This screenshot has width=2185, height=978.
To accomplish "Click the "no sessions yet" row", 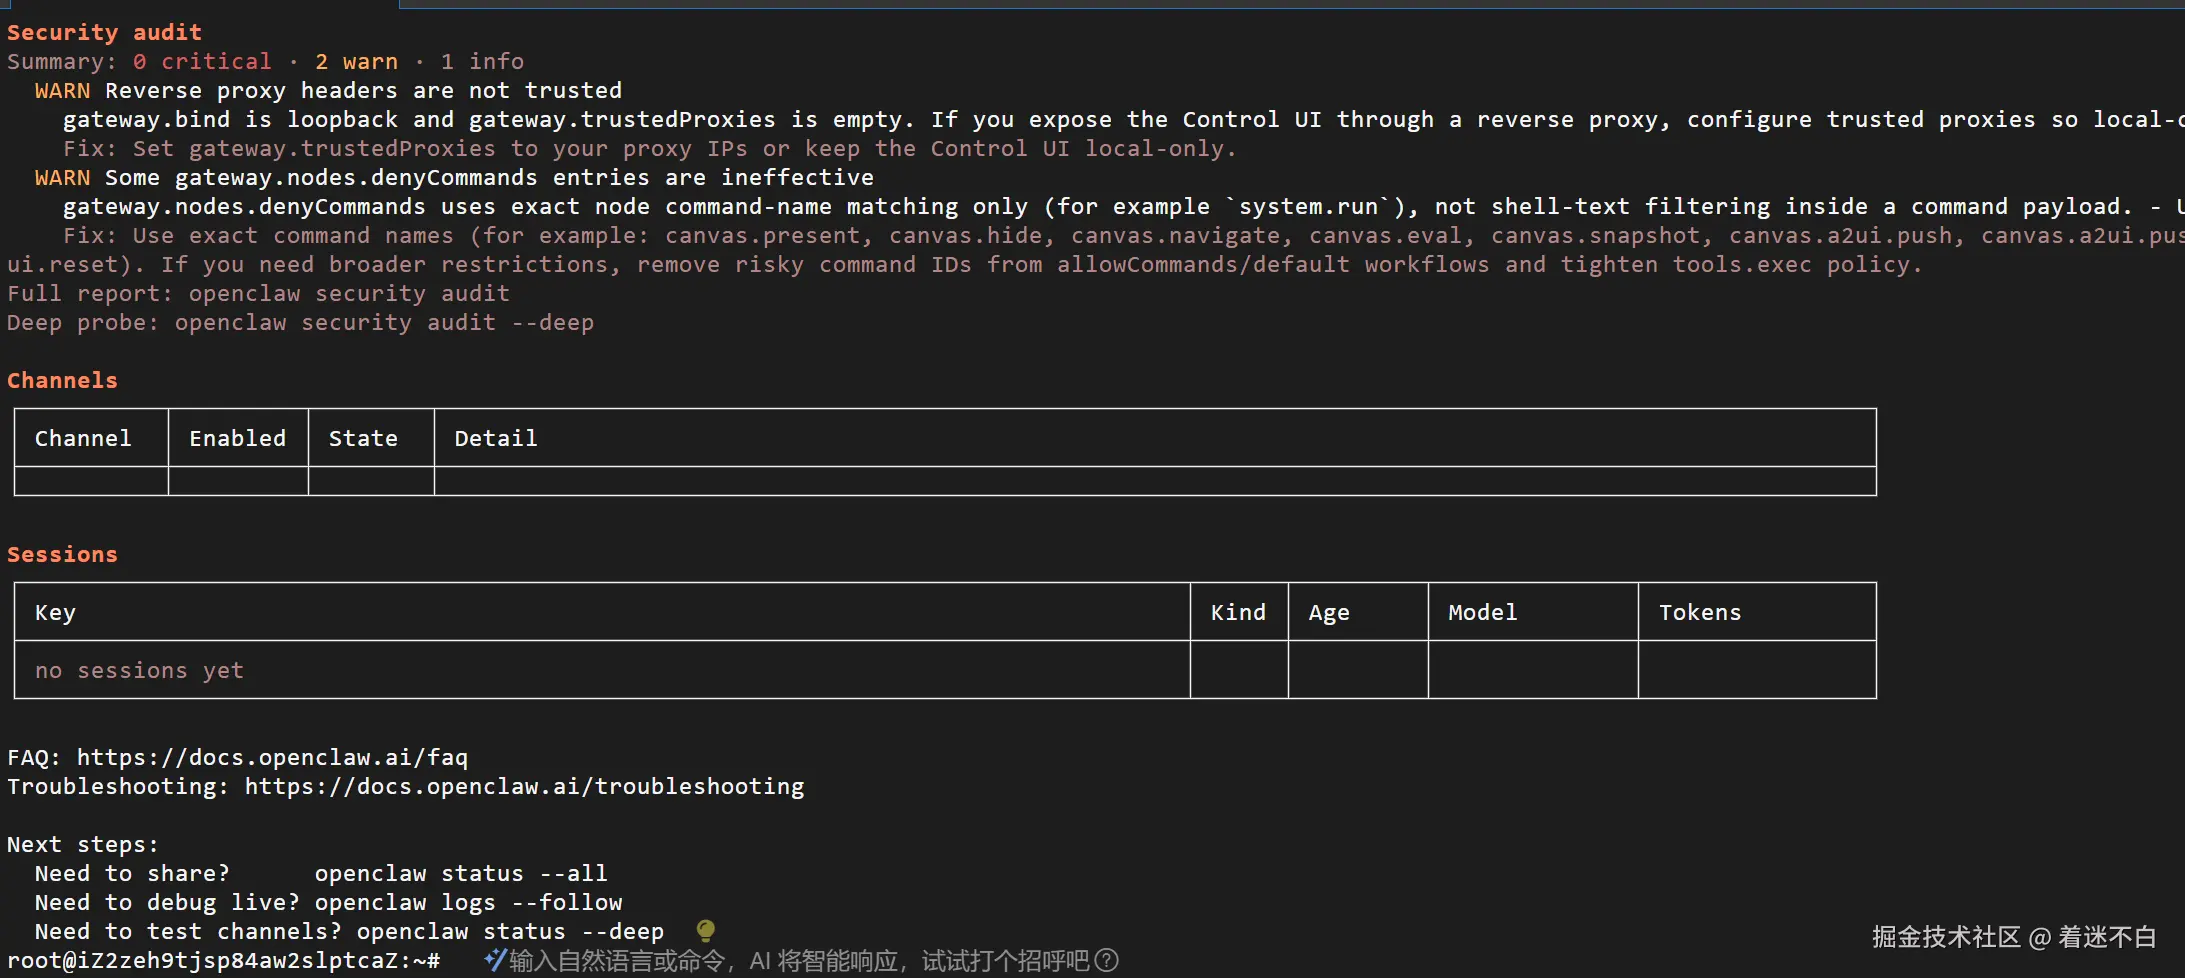I will (139, 670).
